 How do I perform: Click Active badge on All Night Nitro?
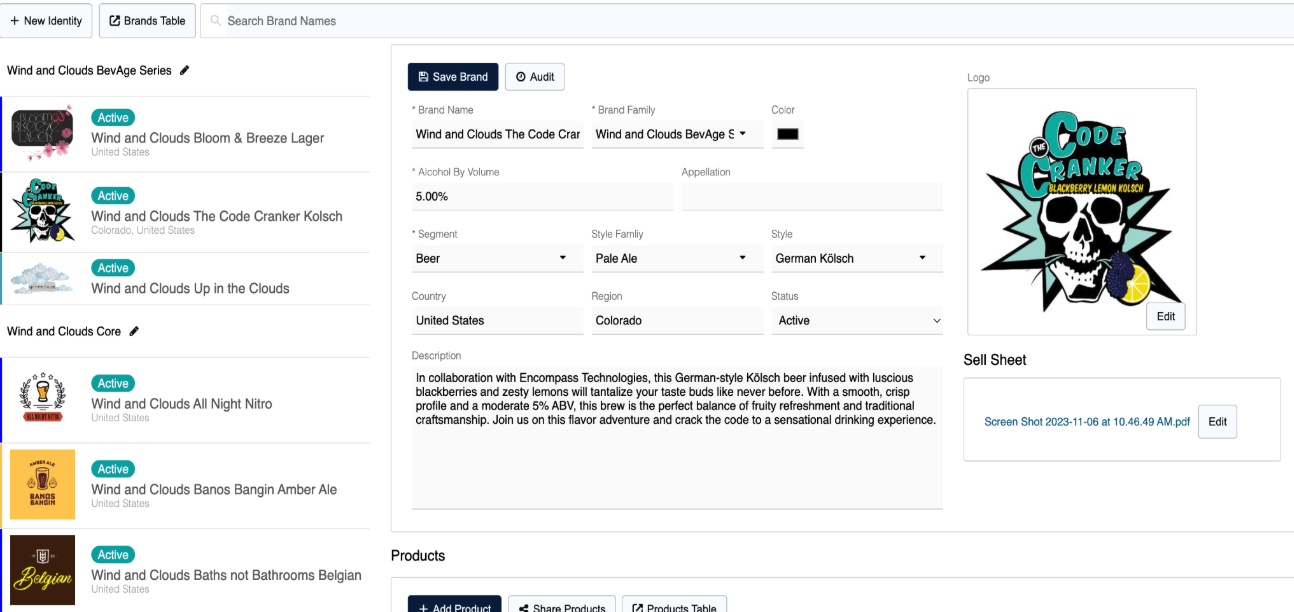point(113,384)
